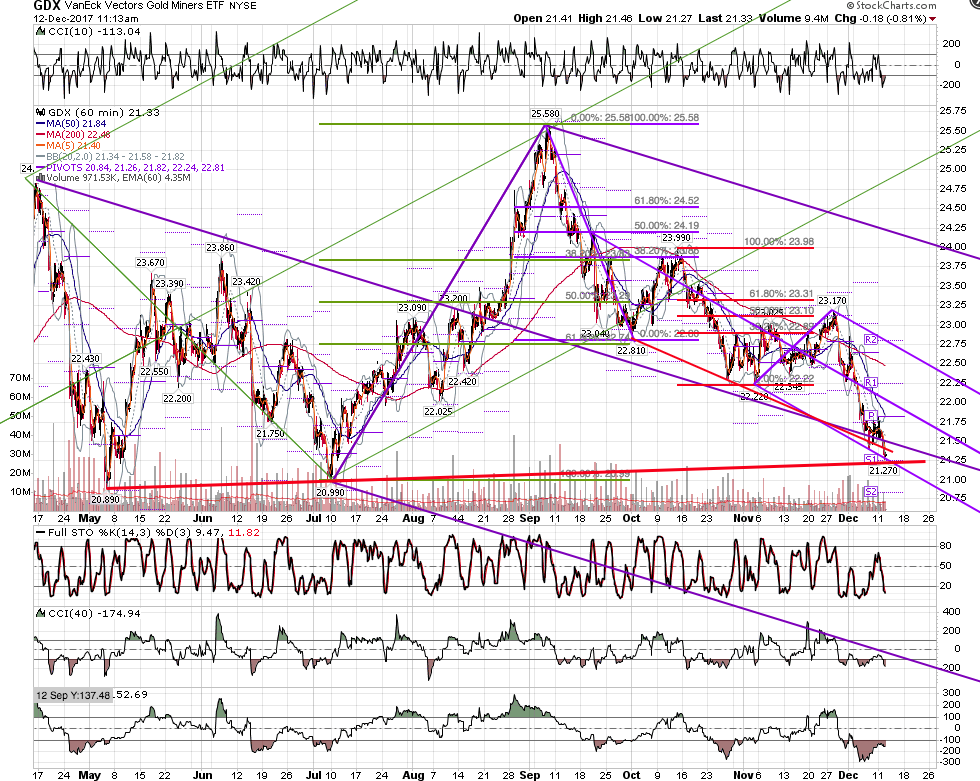Select the S2 pivot support marker

[871, 491]
